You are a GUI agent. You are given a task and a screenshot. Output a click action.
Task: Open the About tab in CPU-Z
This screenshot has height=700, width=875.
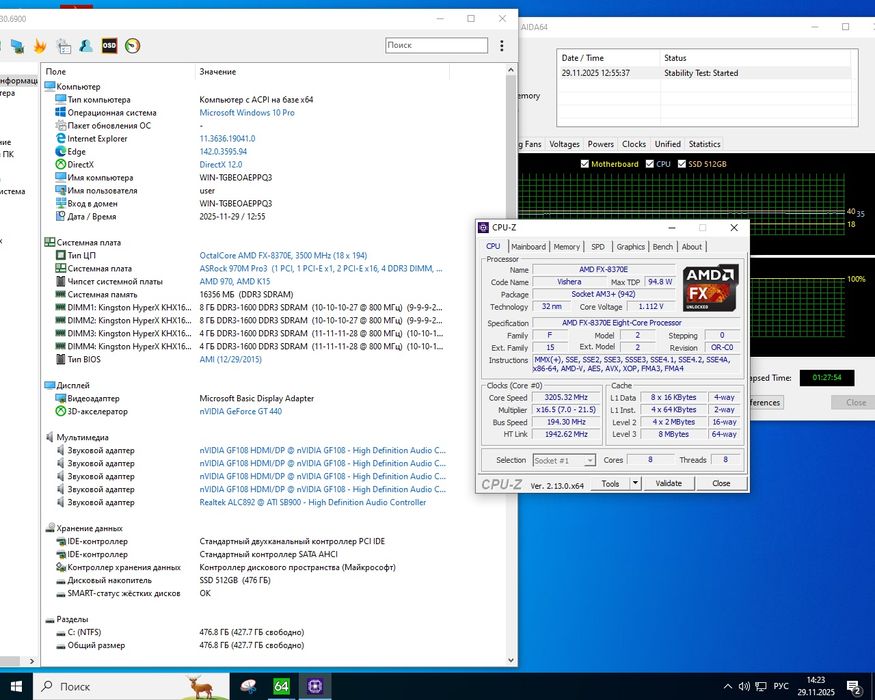coord(691,247)
